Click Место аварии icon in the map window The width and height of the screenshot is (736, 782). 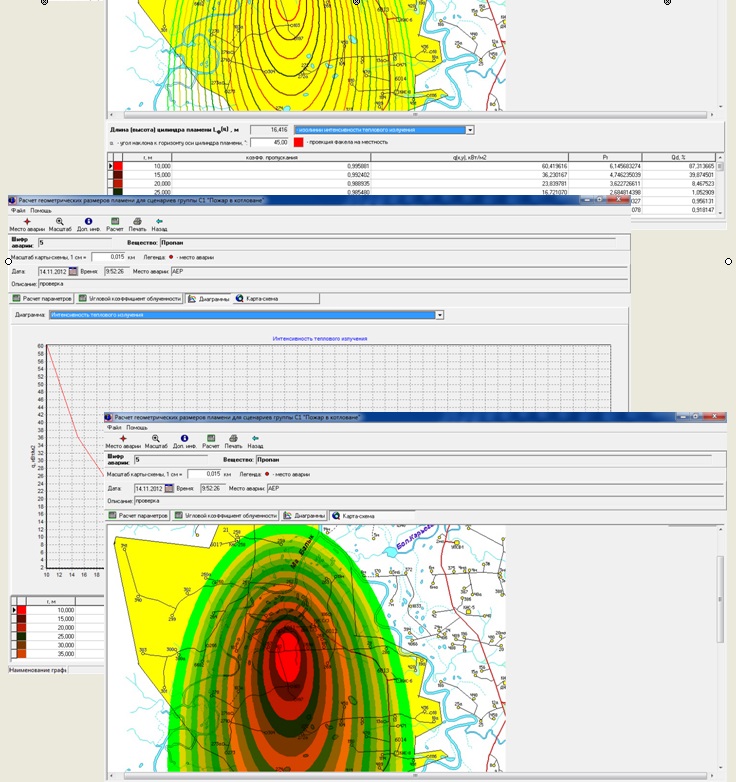click(x=123, y=437)
